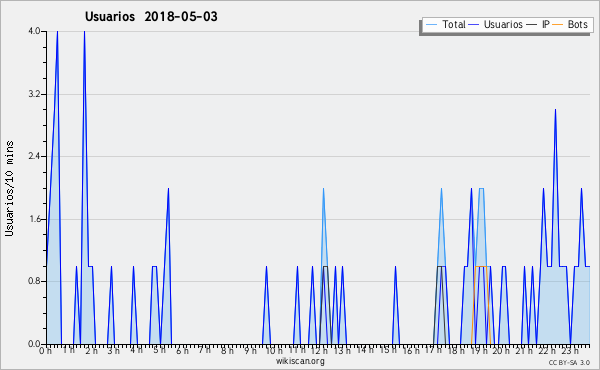Image resolution: width=600 pixels, height=370 pixels.
Task: Click the '23 h' x-axis label
Action: (x=569, y=351)
